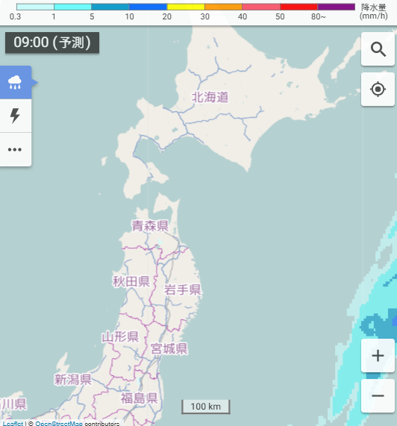The width and height of the screenshot is (397, 426).
Task: Click the 09:00 (予測) time label
Action: (x=52, y=43)
